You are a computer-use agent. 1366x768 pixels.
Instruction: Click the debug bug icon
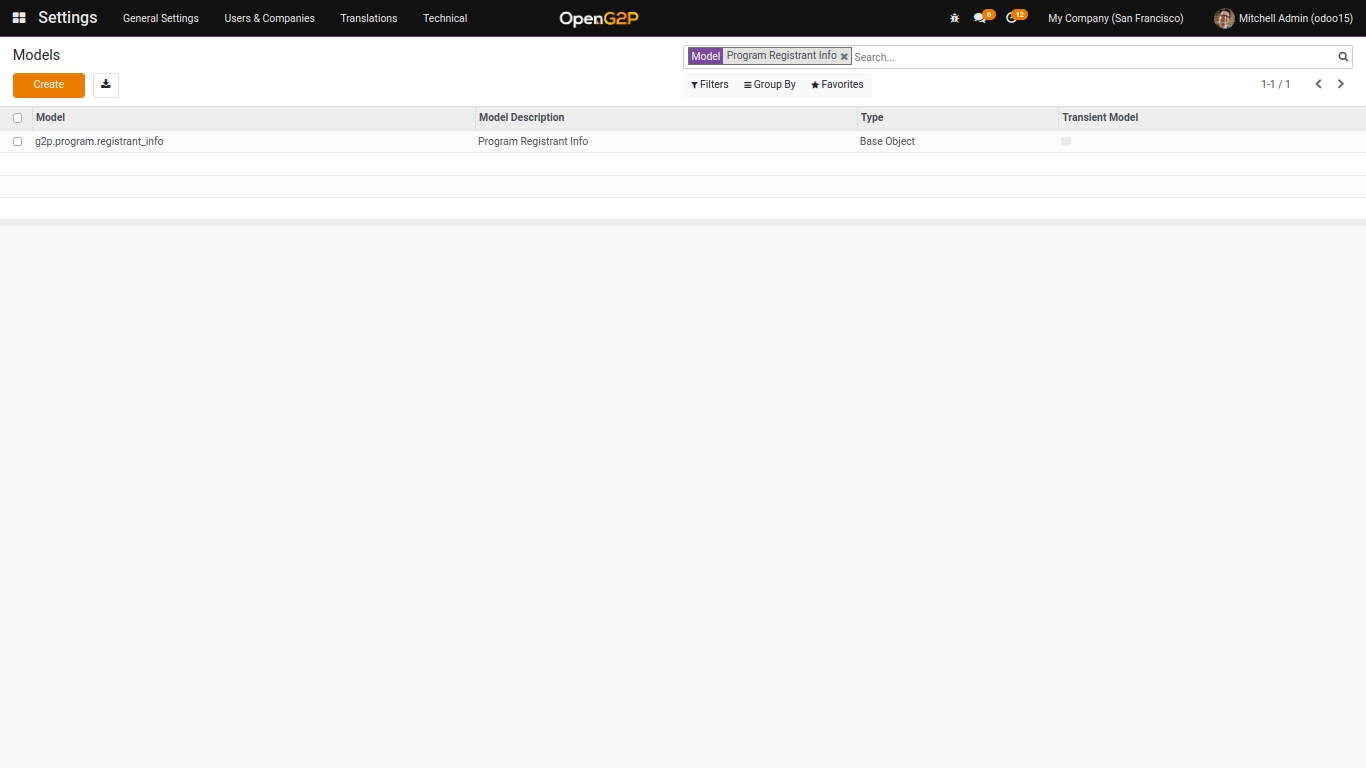click(954, 18)
